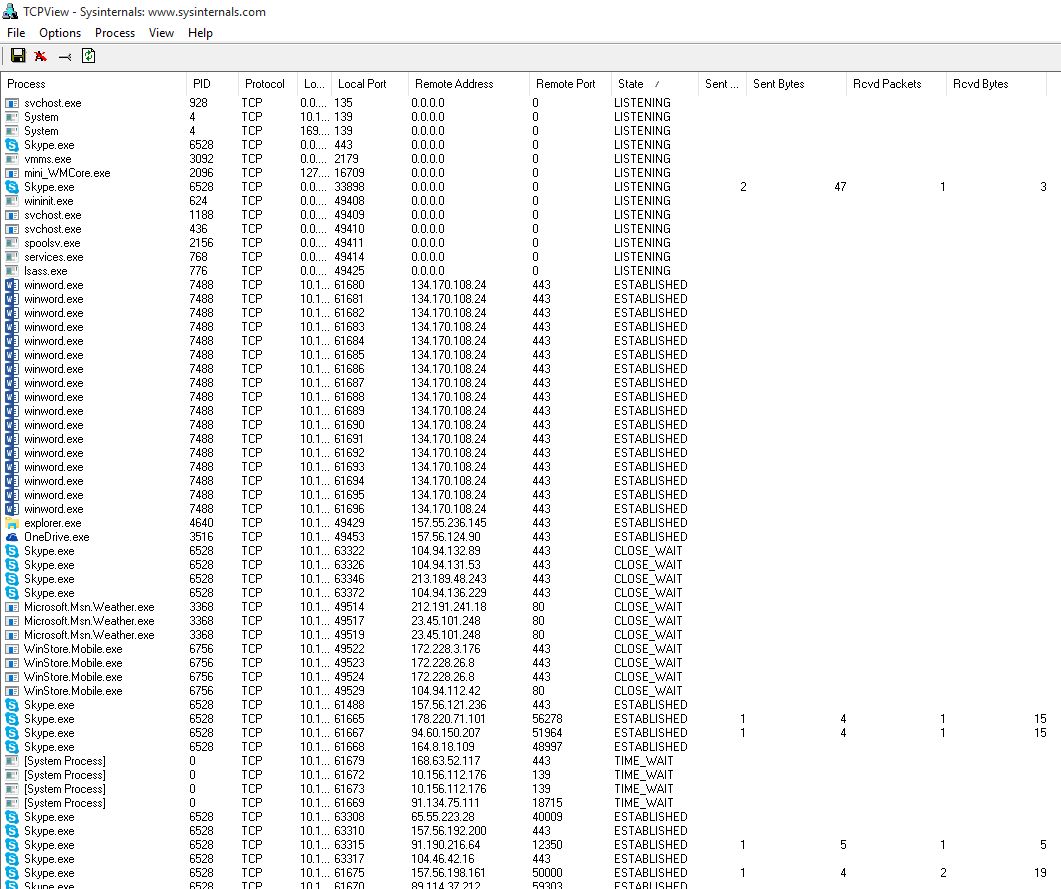
Task: Click the System Process icon on port 61679 row
Action: [x=12, y=761]
